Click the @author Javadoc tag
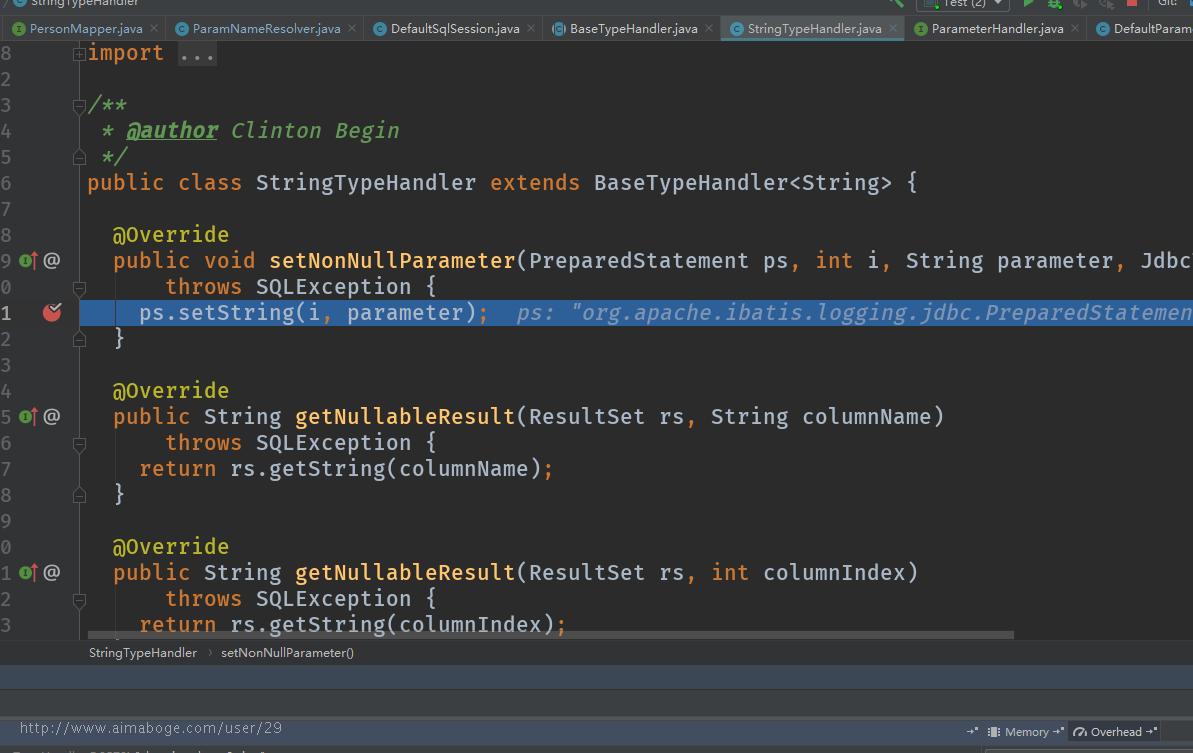 point(172,131)
